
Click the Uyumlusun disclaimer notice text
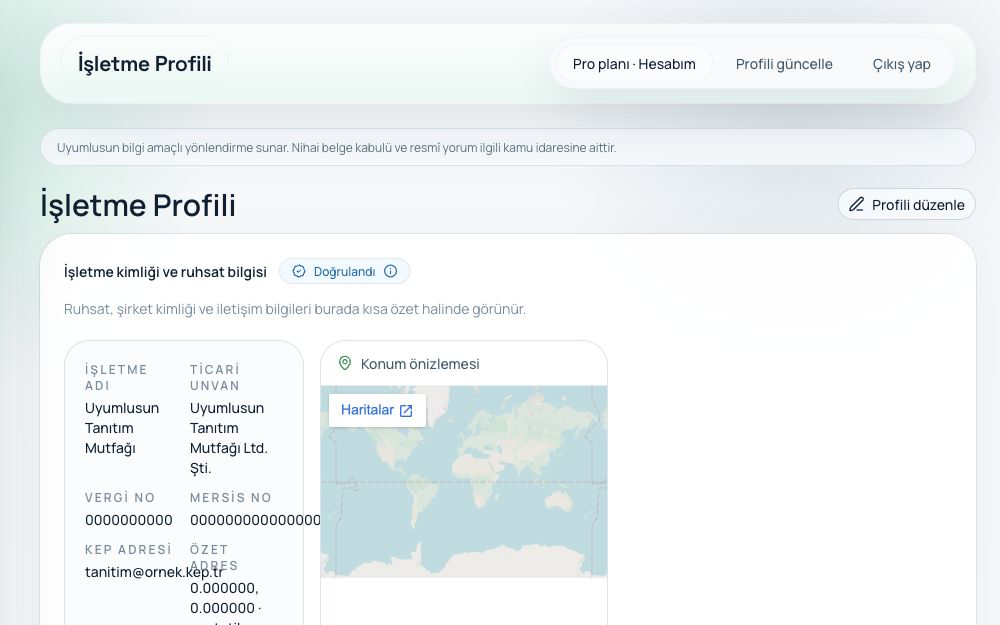336,147
